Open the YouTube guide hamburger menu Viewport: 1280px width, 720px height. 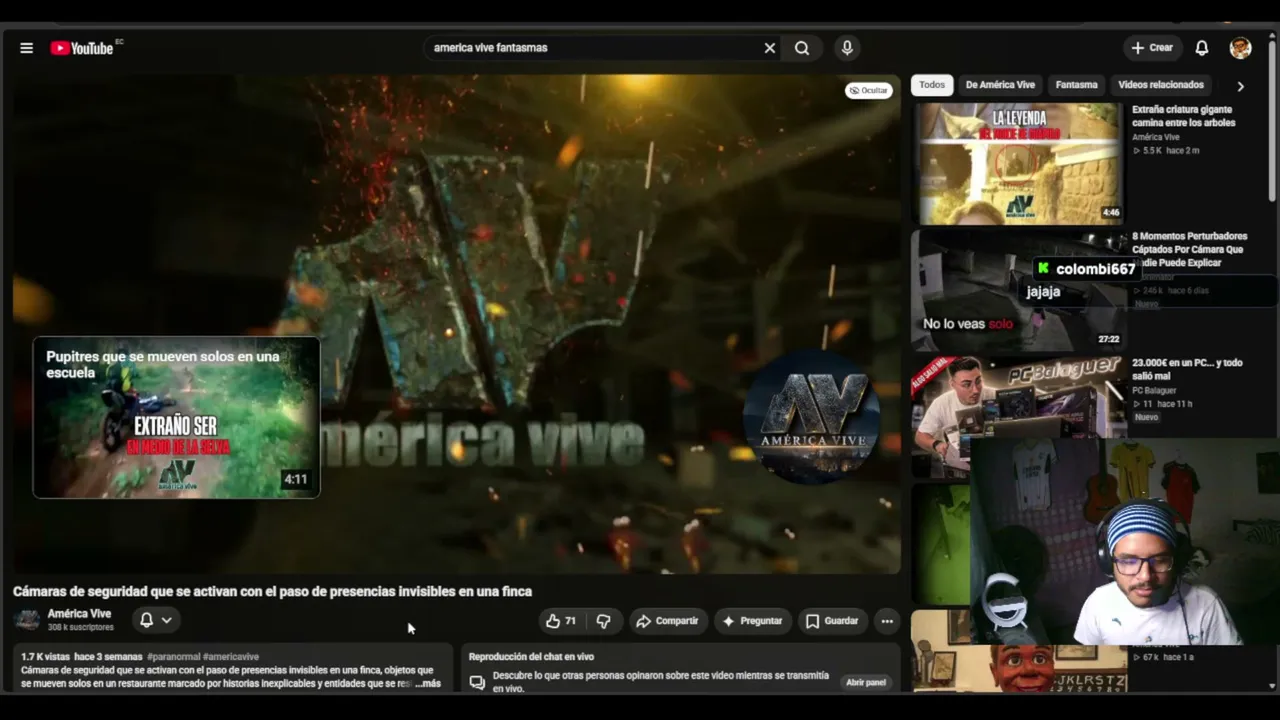click(x=27, y=48)
